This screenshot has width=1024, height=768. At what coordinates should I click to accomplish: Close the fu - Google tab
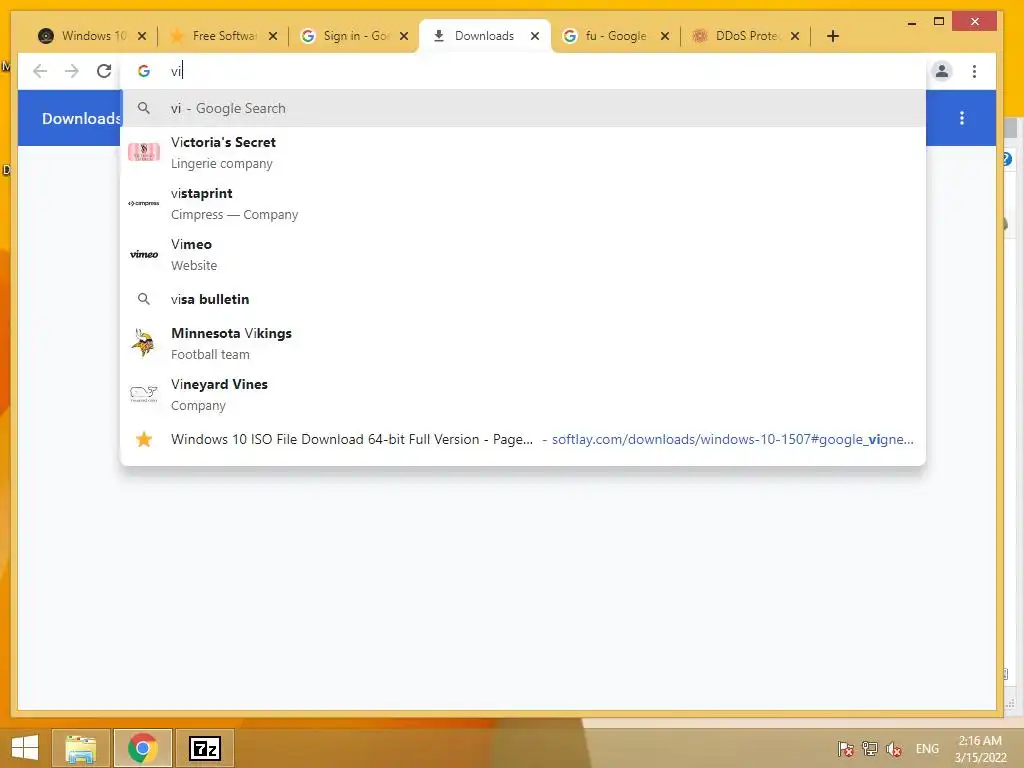(x=665, y=37)
